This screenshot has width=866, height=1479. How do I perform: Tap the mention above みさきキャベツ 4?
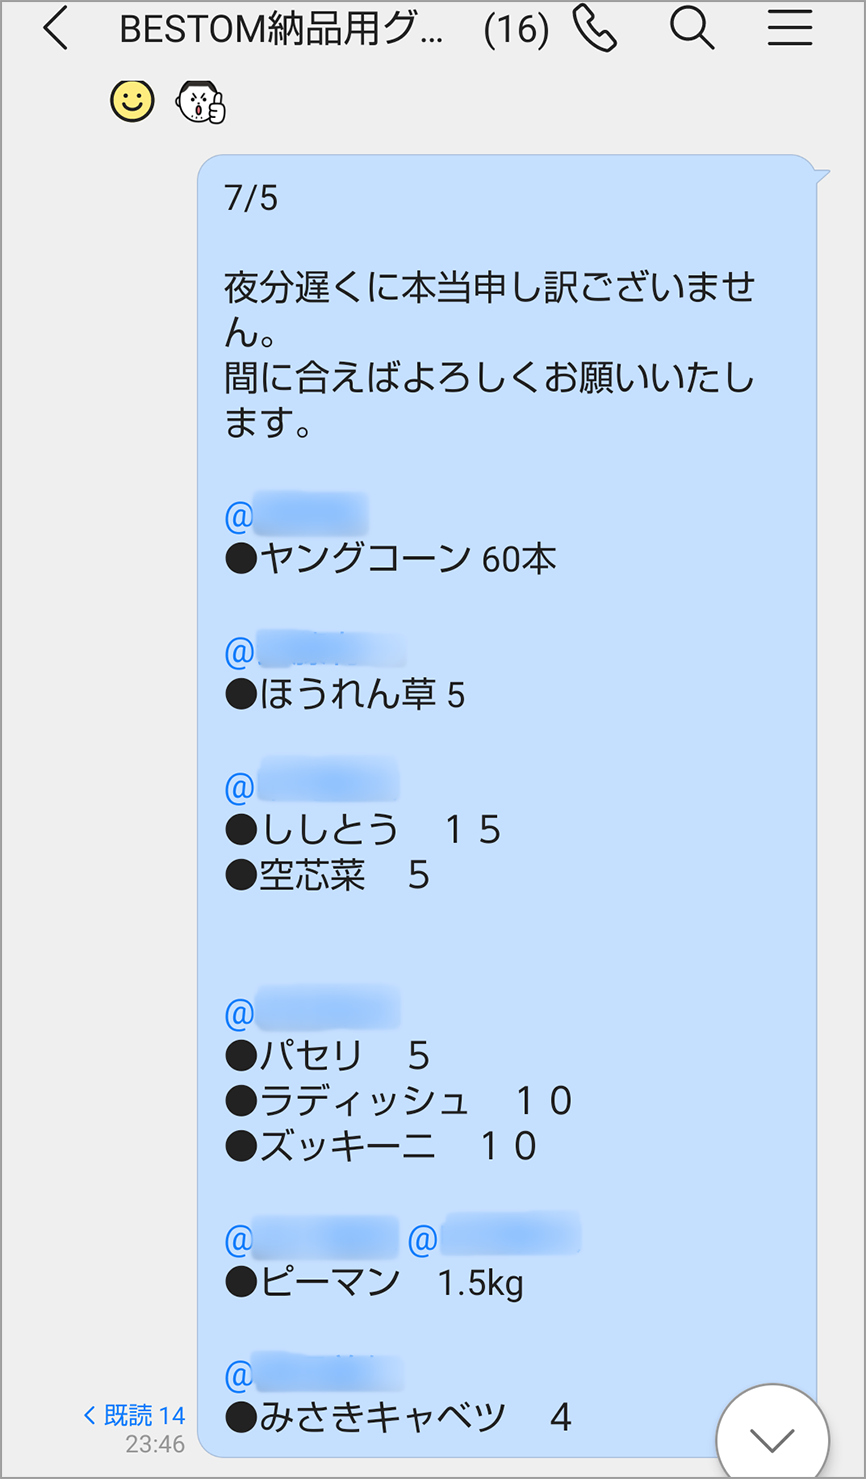314,1376
